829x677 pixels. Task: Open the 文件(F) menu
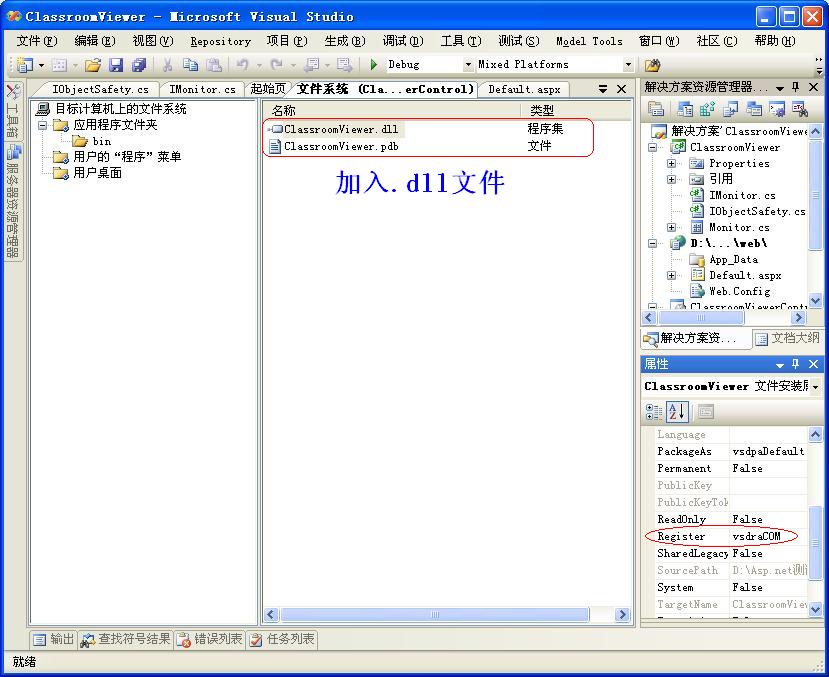37,41
